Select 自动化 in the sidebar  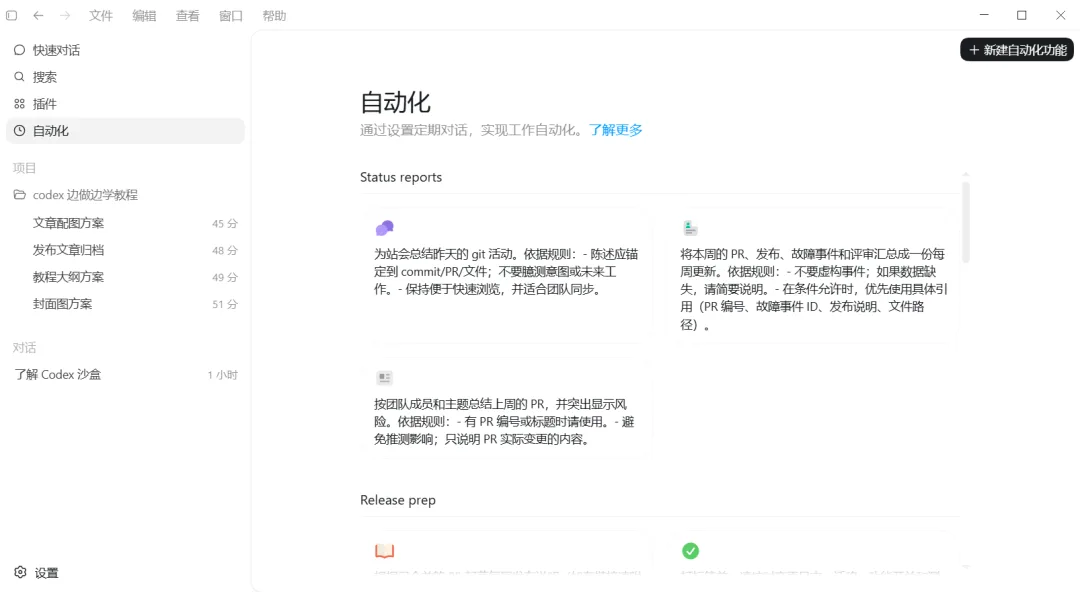(125, 131)
